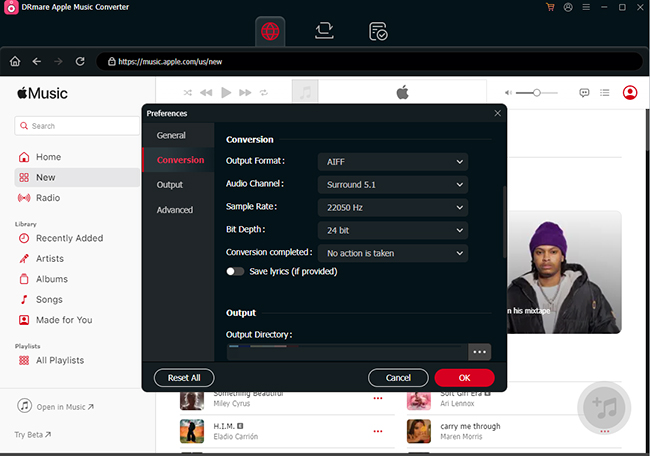Open the converted history tab icon
Screen dimensions: 650x456
pos(378,32)
